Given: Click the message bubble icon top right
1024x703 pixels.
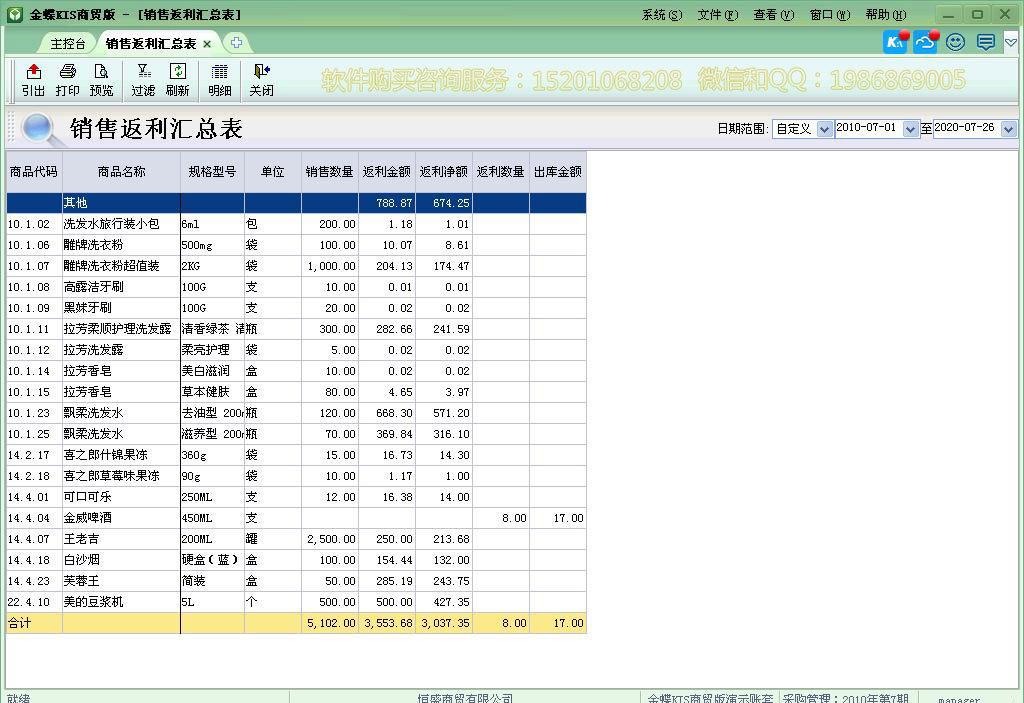Looking at the screenshot, I should click(984, 41).
